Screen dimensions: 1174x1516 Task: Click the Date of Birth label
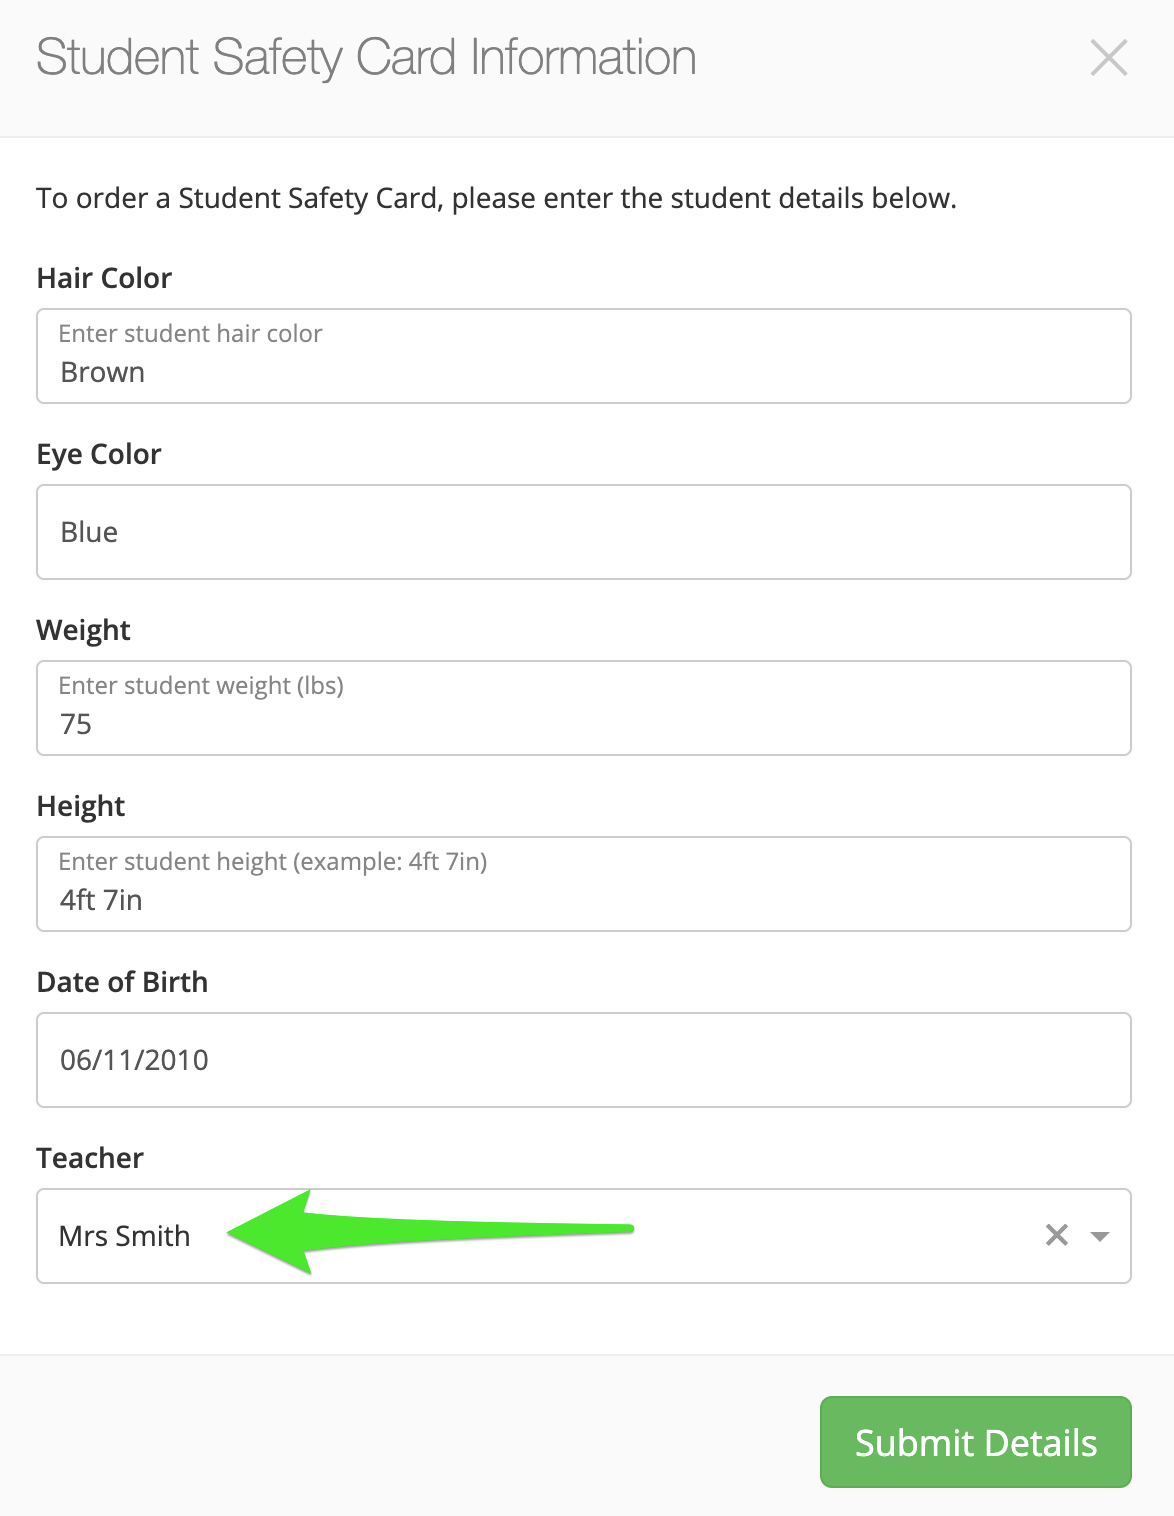coord(122,982)
